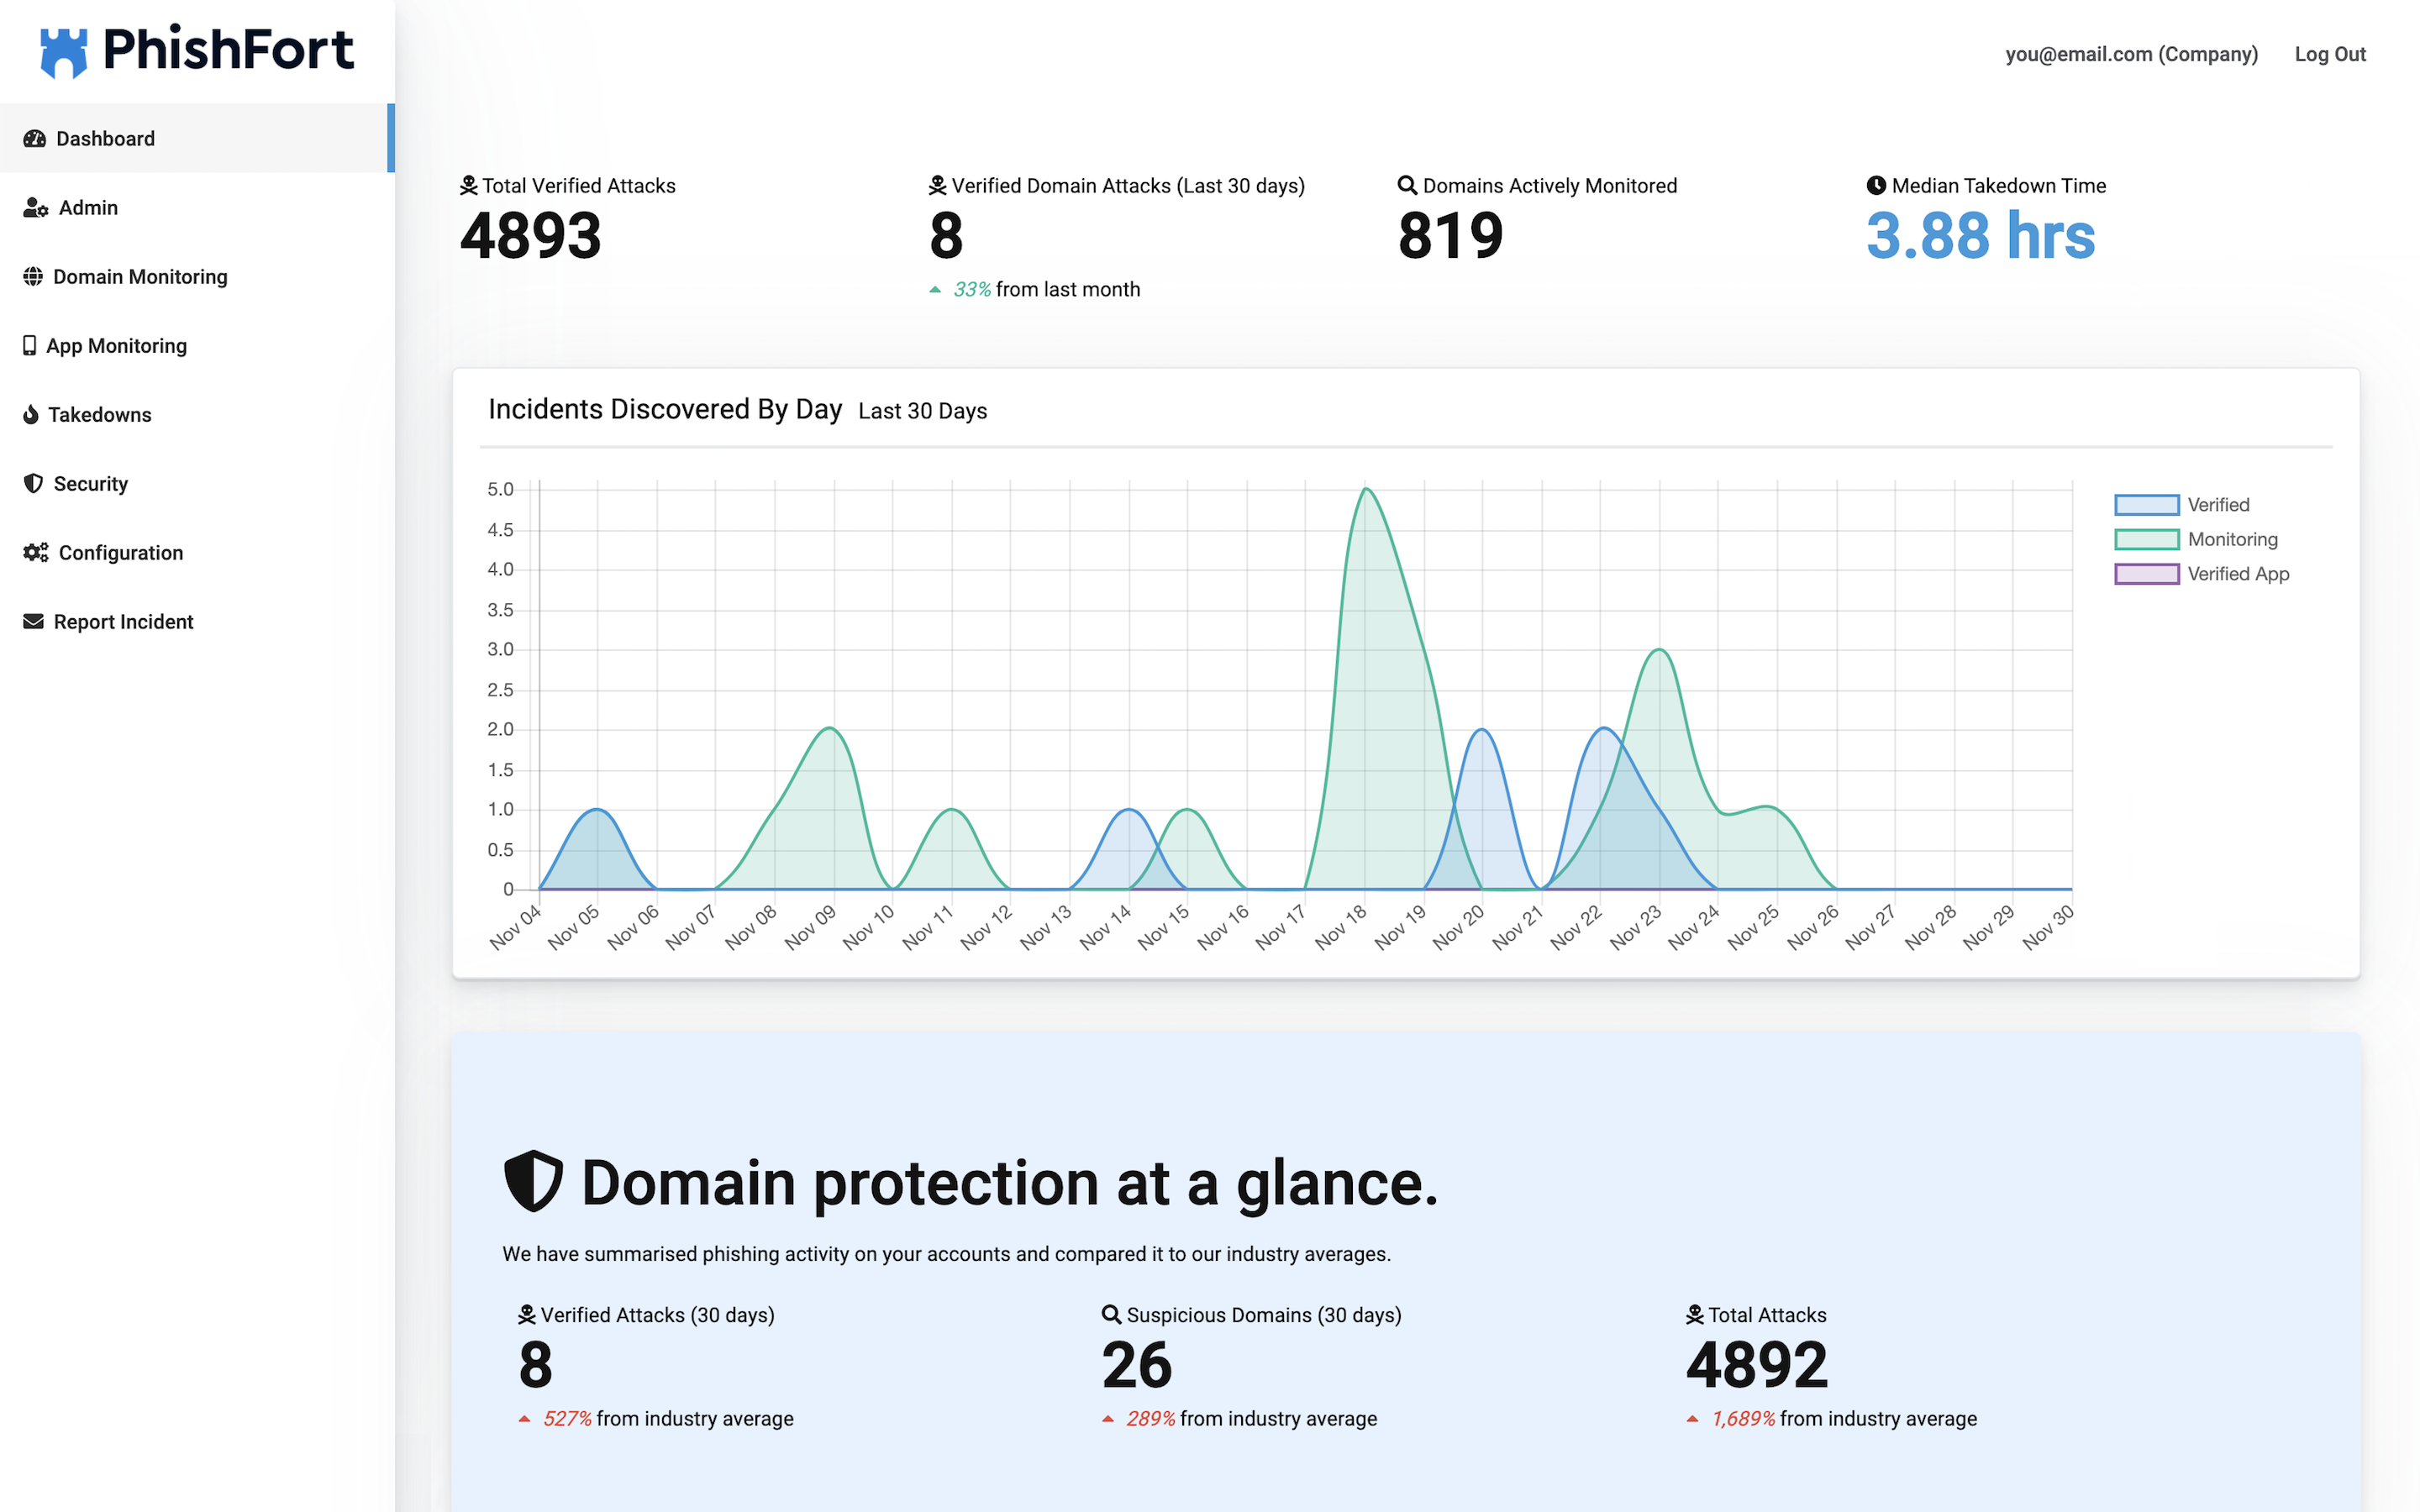Click the Admin user-gear icon
Viewport: 2420px width, 1512px height.
click(x=36, y=208)
